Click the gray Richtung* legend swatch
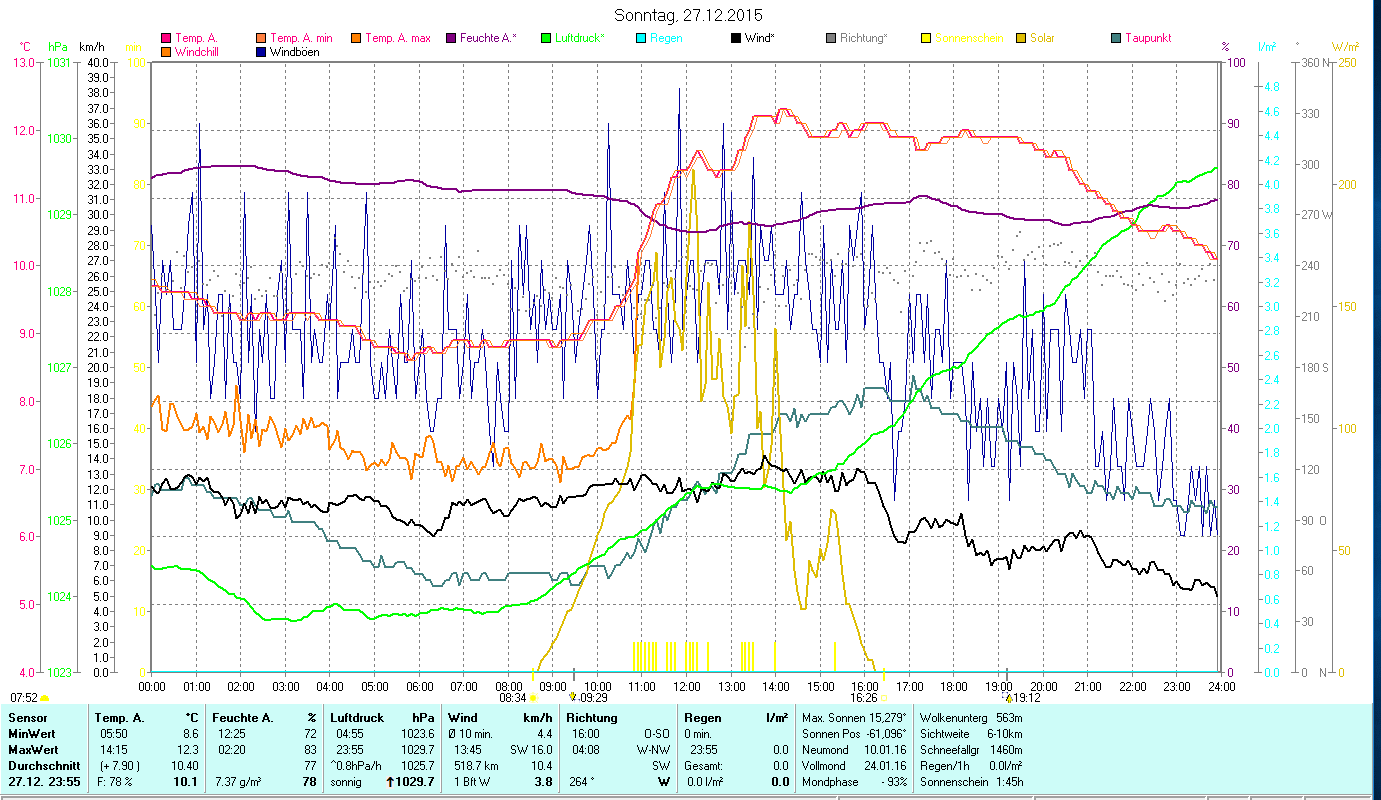This screenshot has width=1381, height=800. tap(832, 38)
